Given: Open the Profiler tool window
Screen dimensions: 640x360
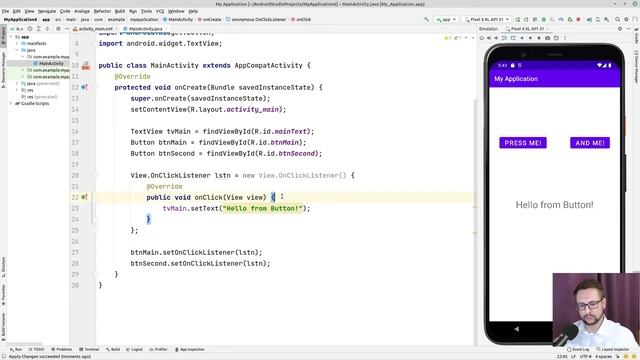Looking at the screenshot, I should tap(159, 349).
